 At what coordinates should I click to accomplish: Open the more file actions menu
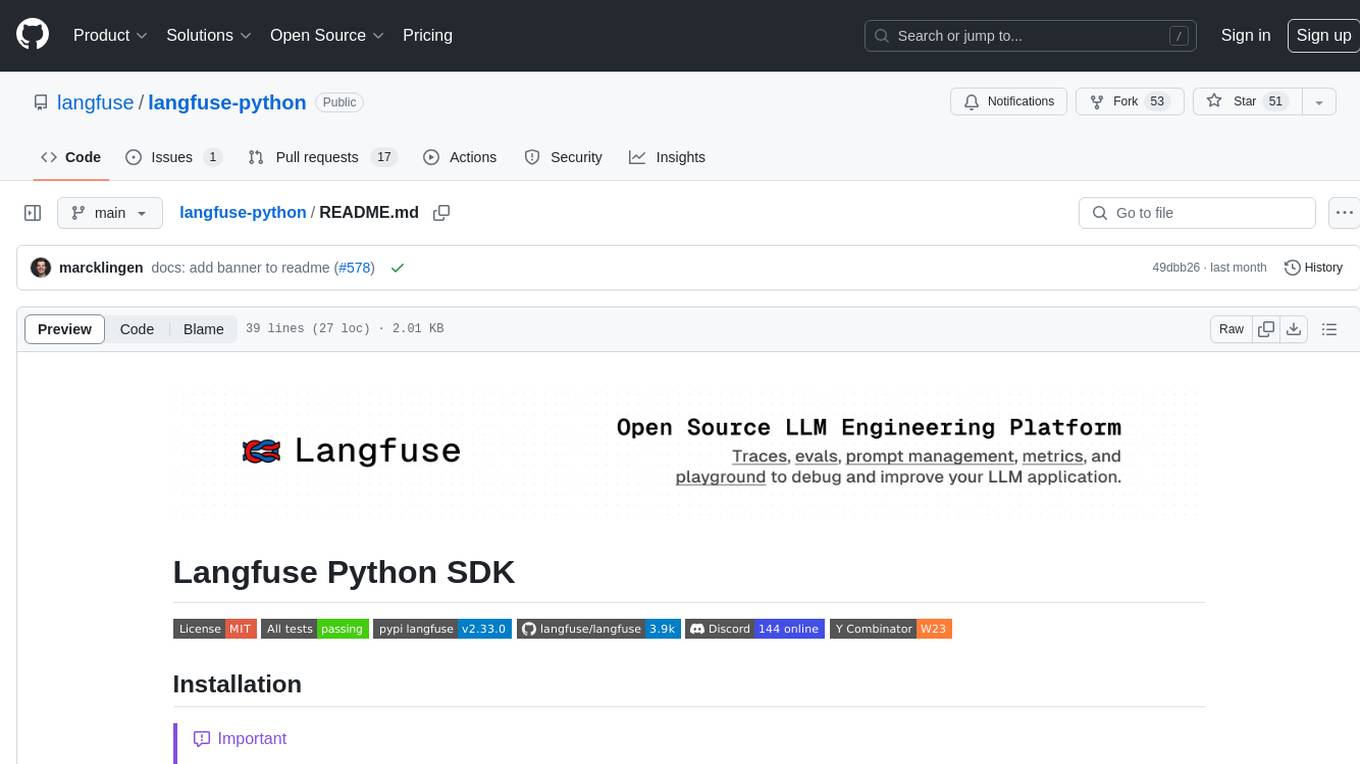point(1344,213)
